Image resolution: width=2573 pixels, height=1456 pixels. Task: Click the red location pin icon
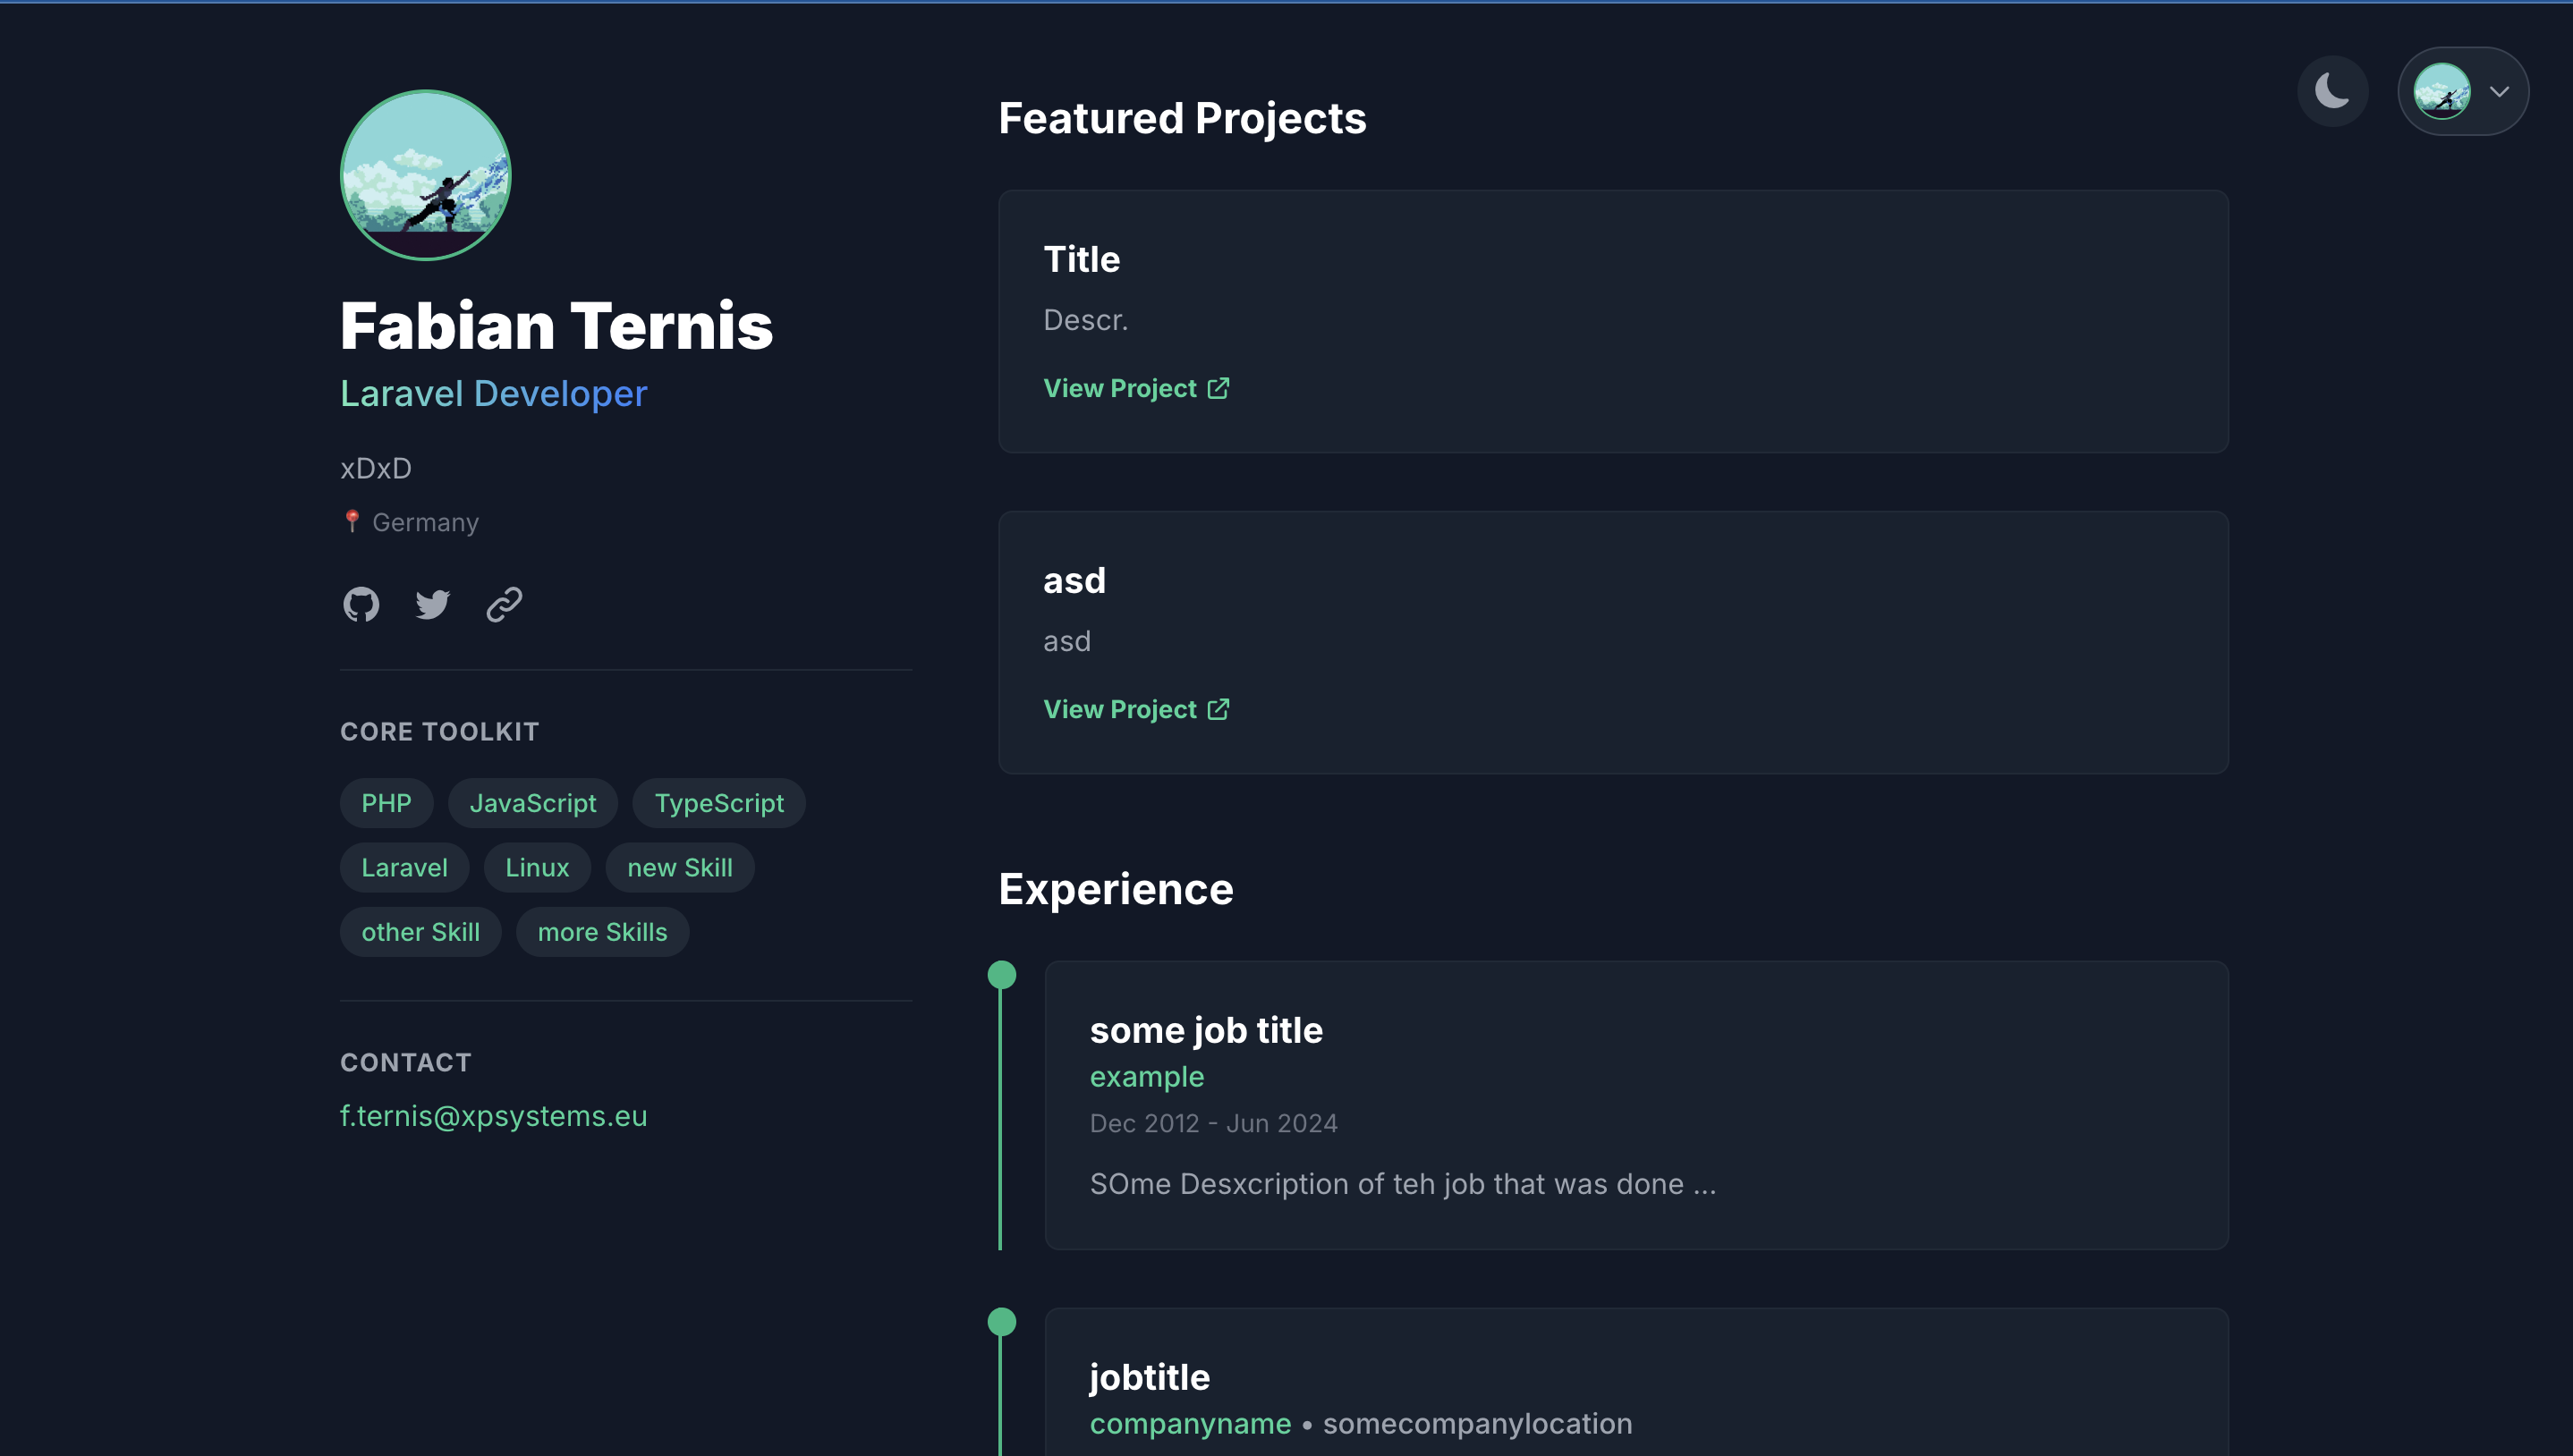[351, 521]
